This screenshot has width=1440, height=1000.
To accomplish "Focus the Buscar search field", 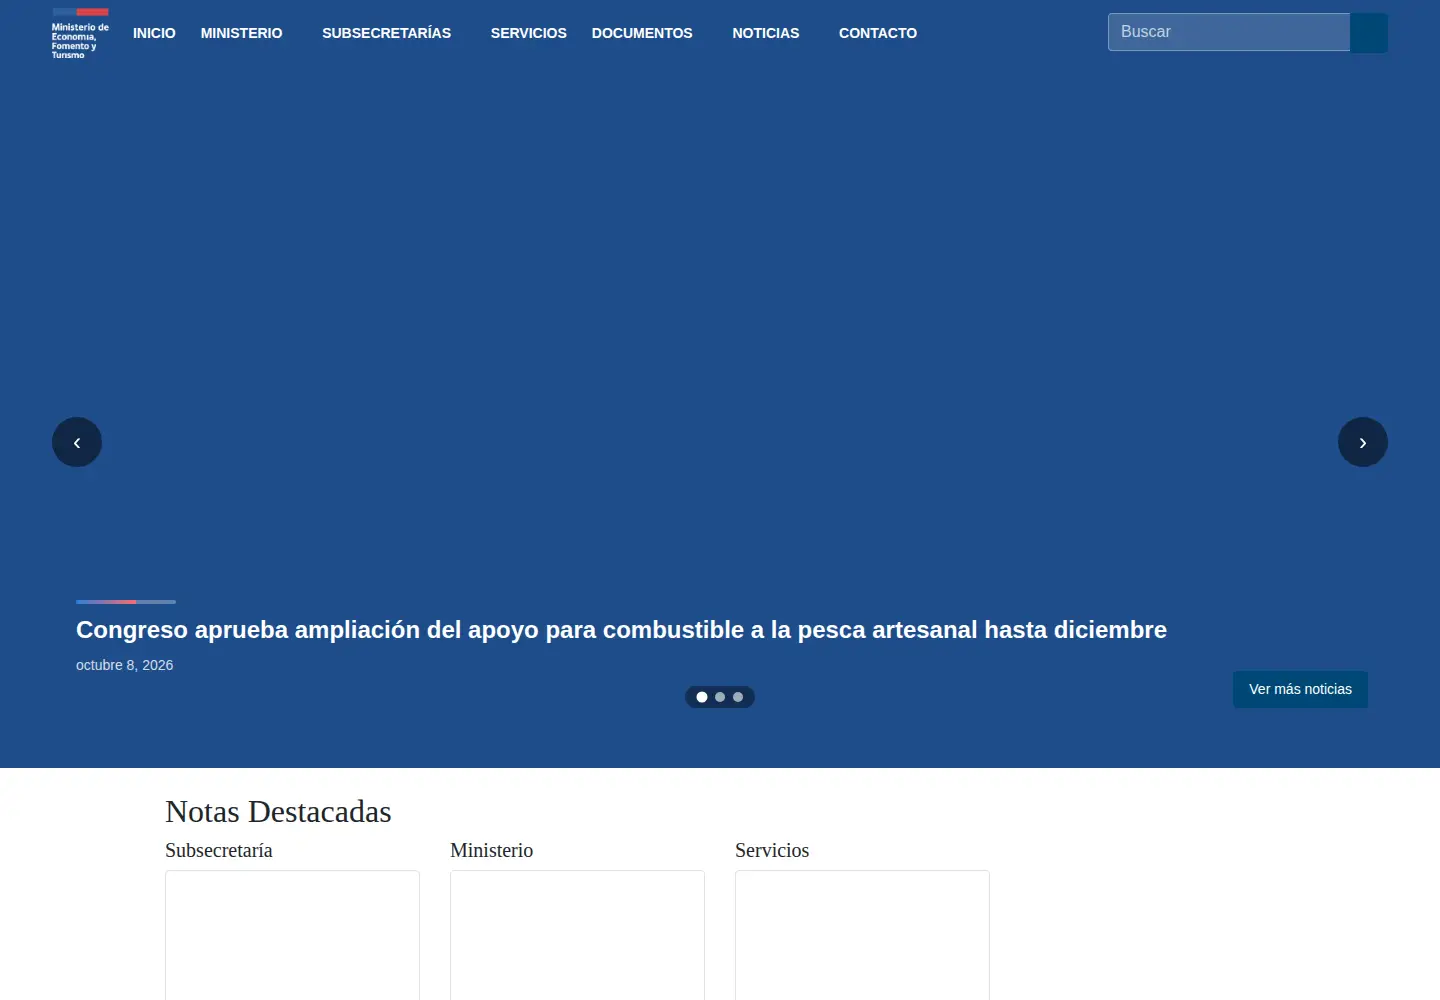I will click(x=1229, y=32).
